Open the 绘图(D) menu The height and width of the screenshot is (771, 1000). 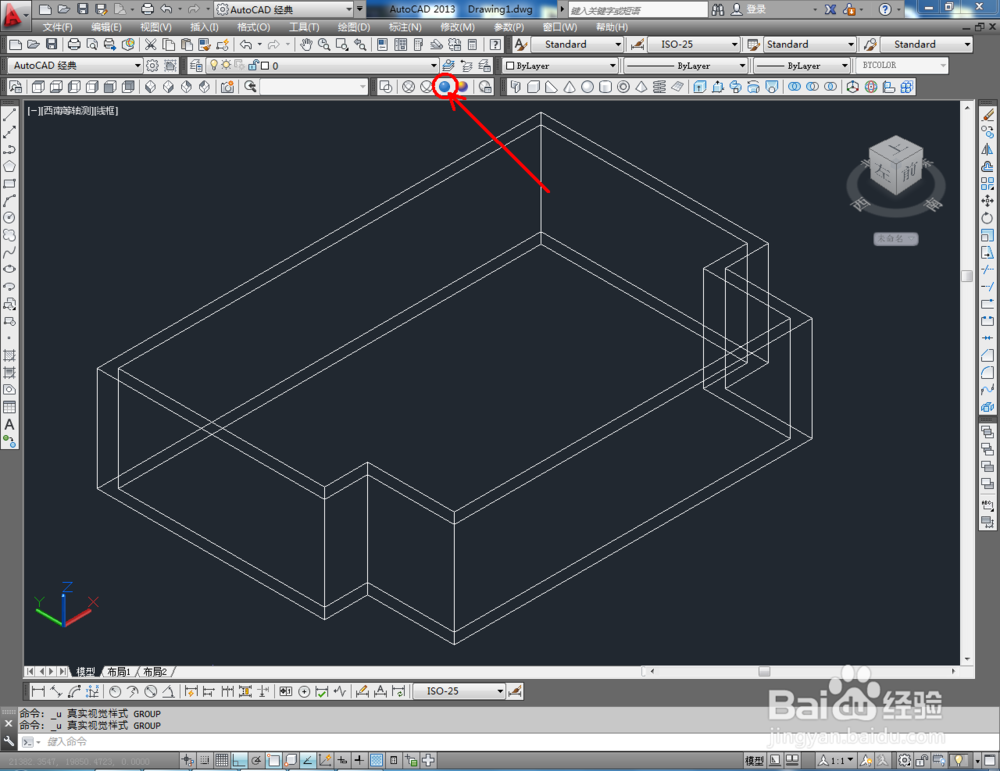[x=353, y=27]
